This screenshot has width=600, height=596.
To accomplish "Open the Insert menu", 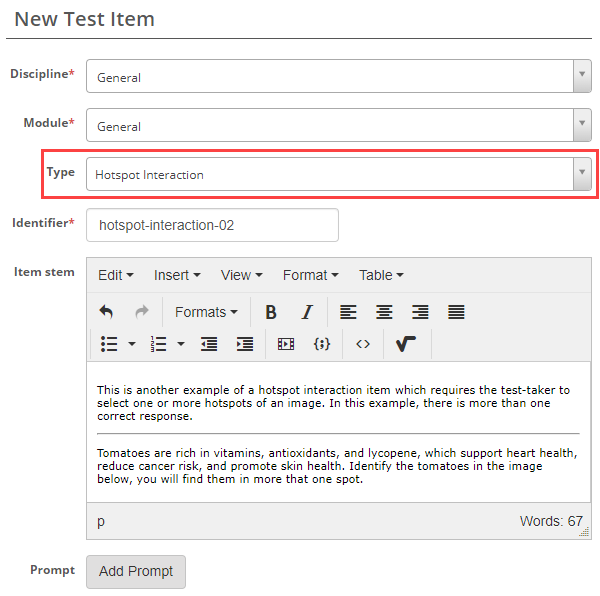I will point(177,275).
